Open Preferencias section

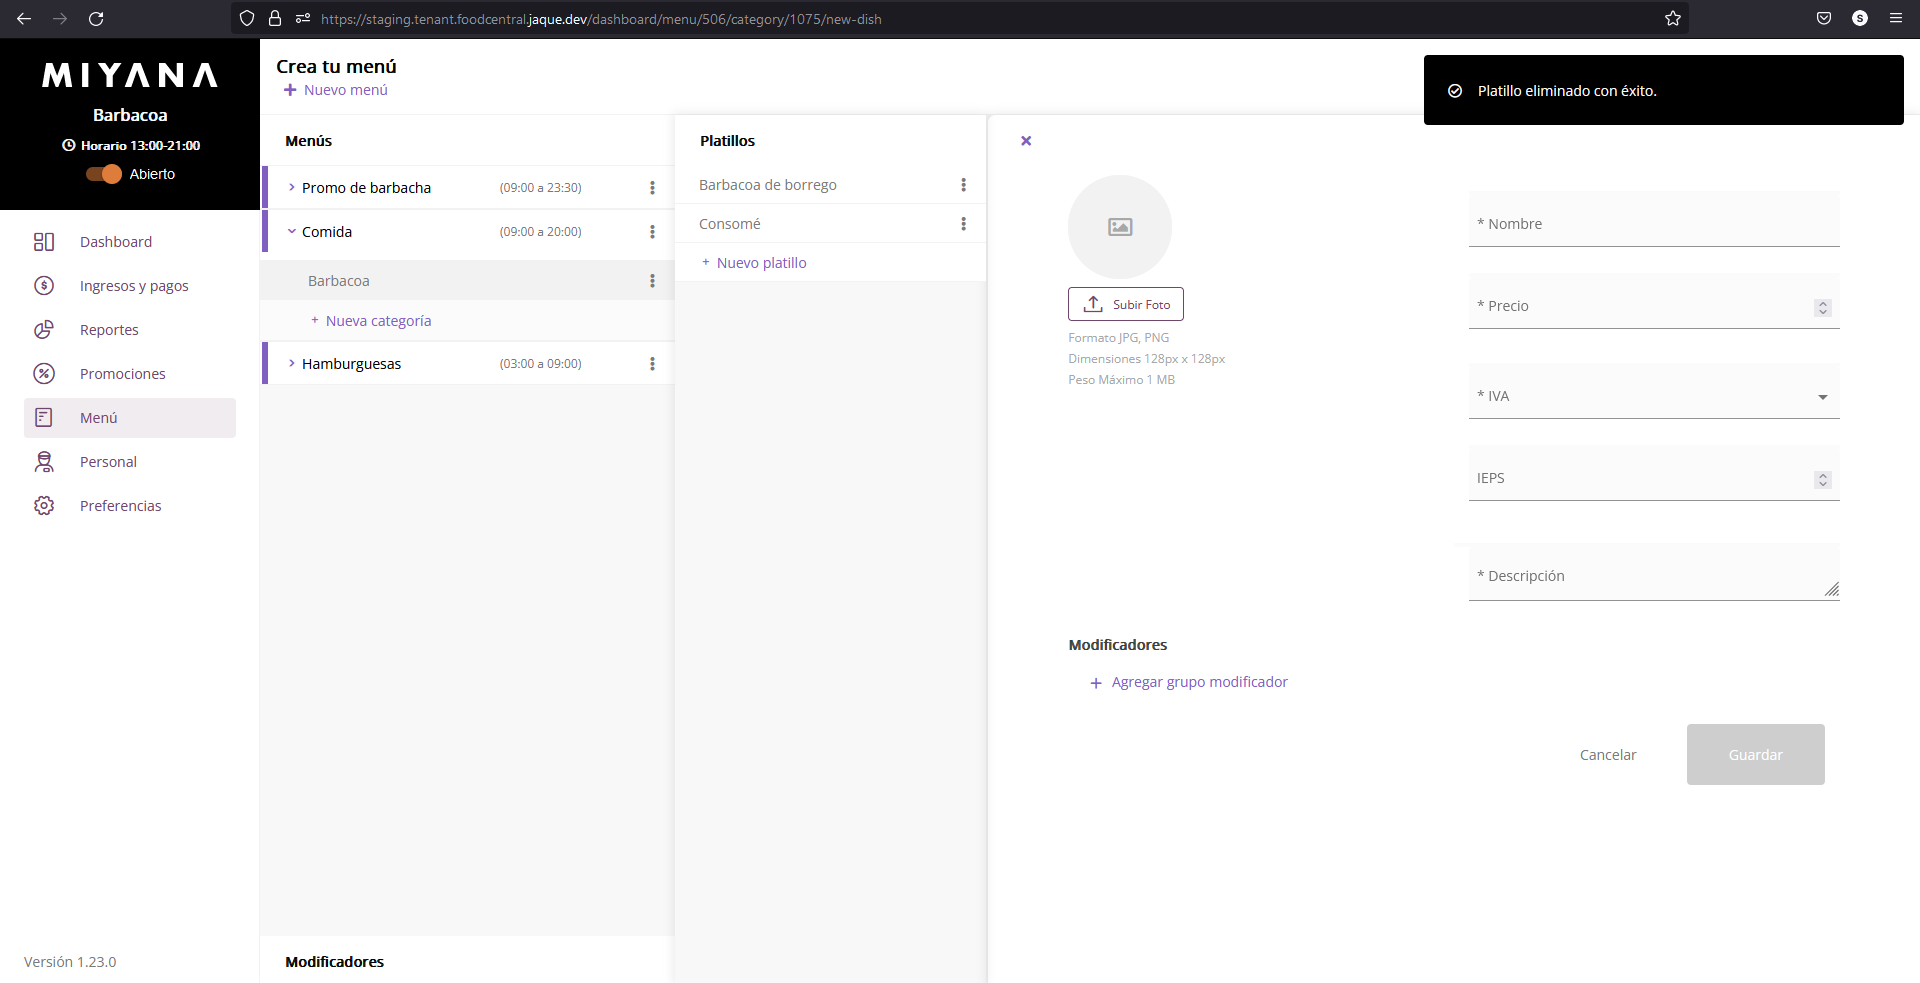pos(130,506)
